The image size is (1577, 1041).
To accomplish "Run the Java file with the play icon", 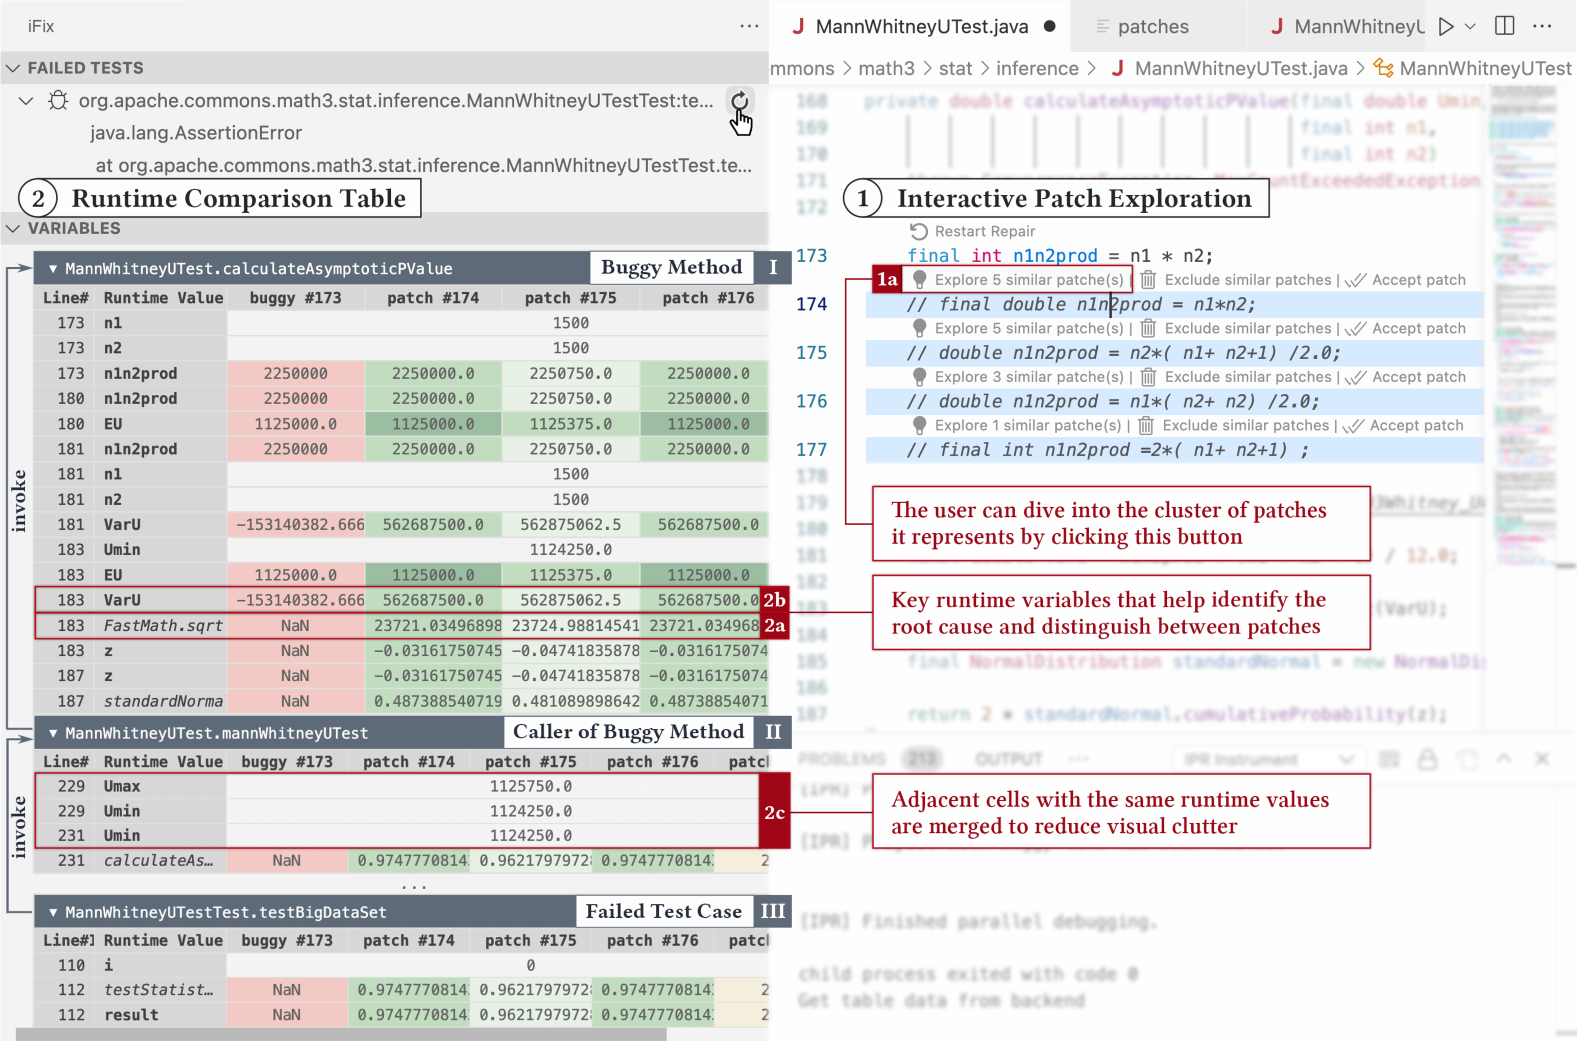I will 1446,27.
